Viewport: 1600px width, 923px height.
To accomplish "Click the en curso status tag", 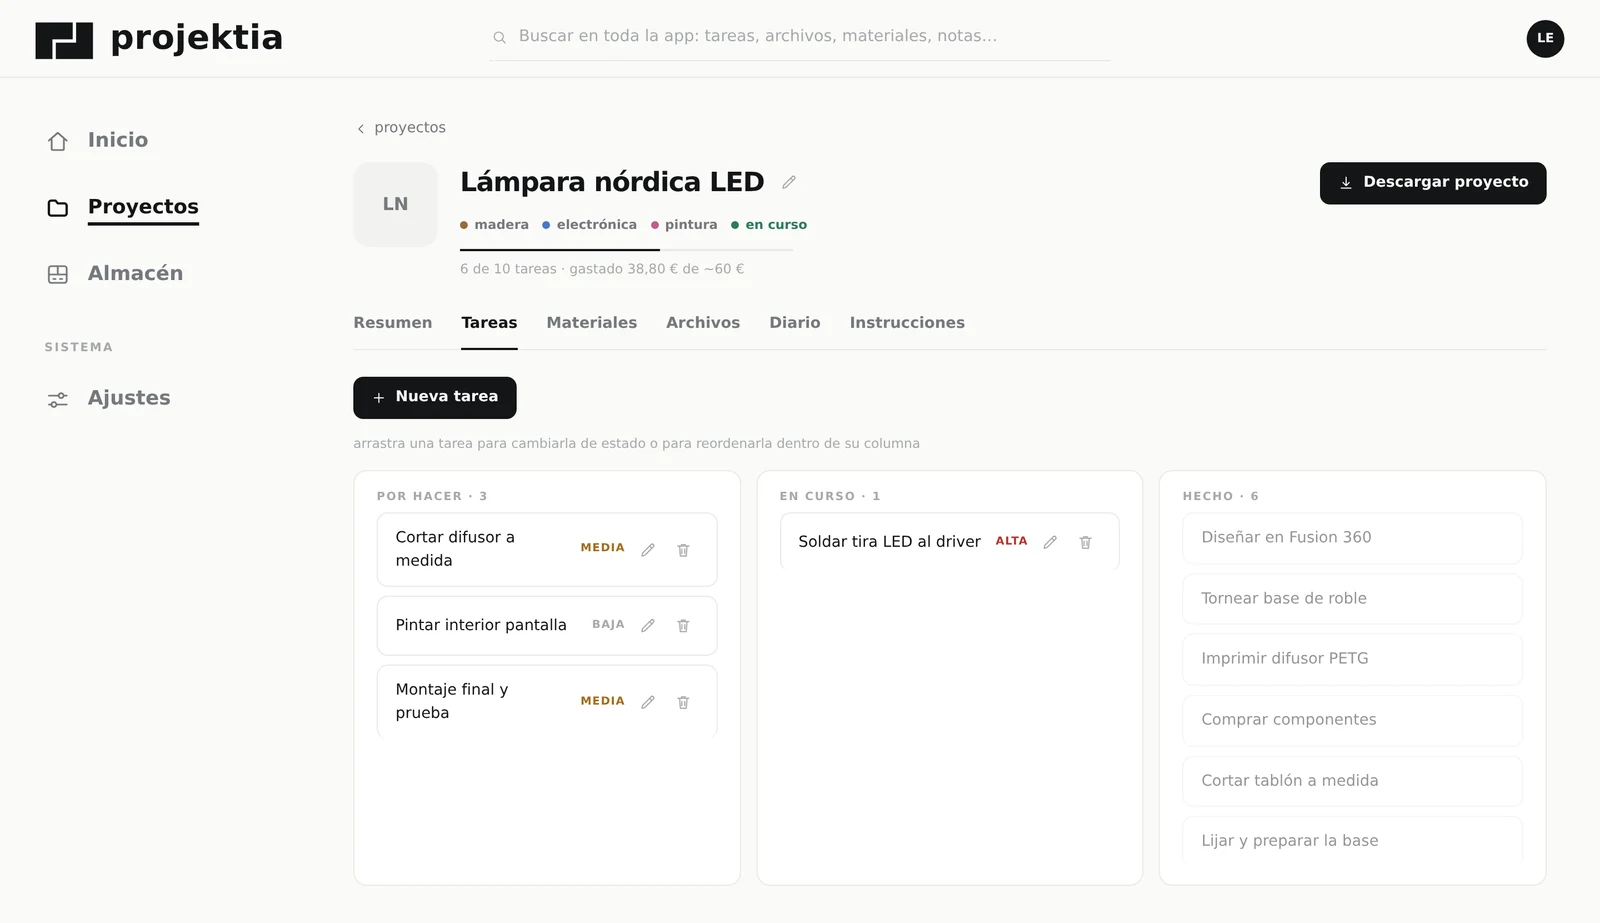I will click(x=769, y=225).
